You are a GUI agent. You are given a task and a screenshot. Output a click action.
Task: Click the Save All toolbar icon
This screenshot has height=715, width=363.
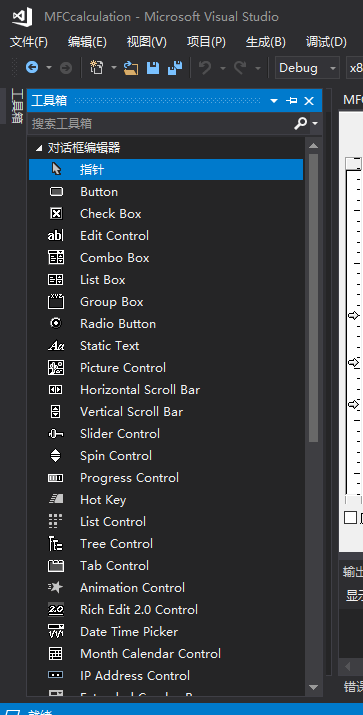pyautogui.click(x=175, y=67)
